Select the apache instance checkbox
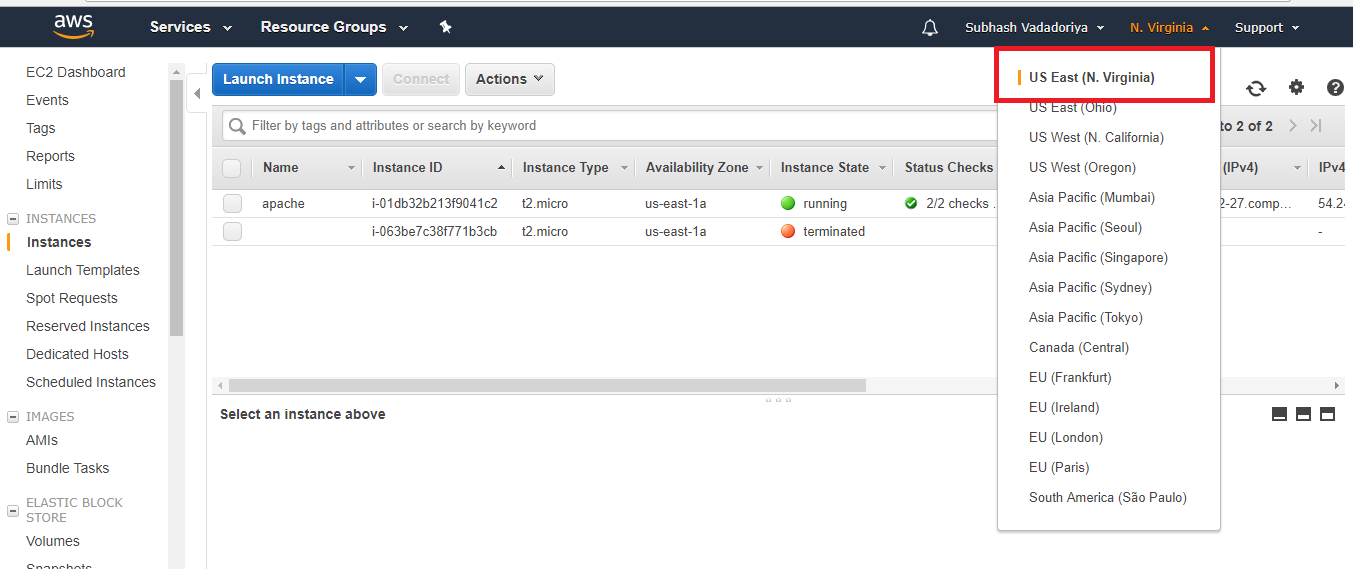This screenshot has height=569, width=1353. tap(232, 203)
